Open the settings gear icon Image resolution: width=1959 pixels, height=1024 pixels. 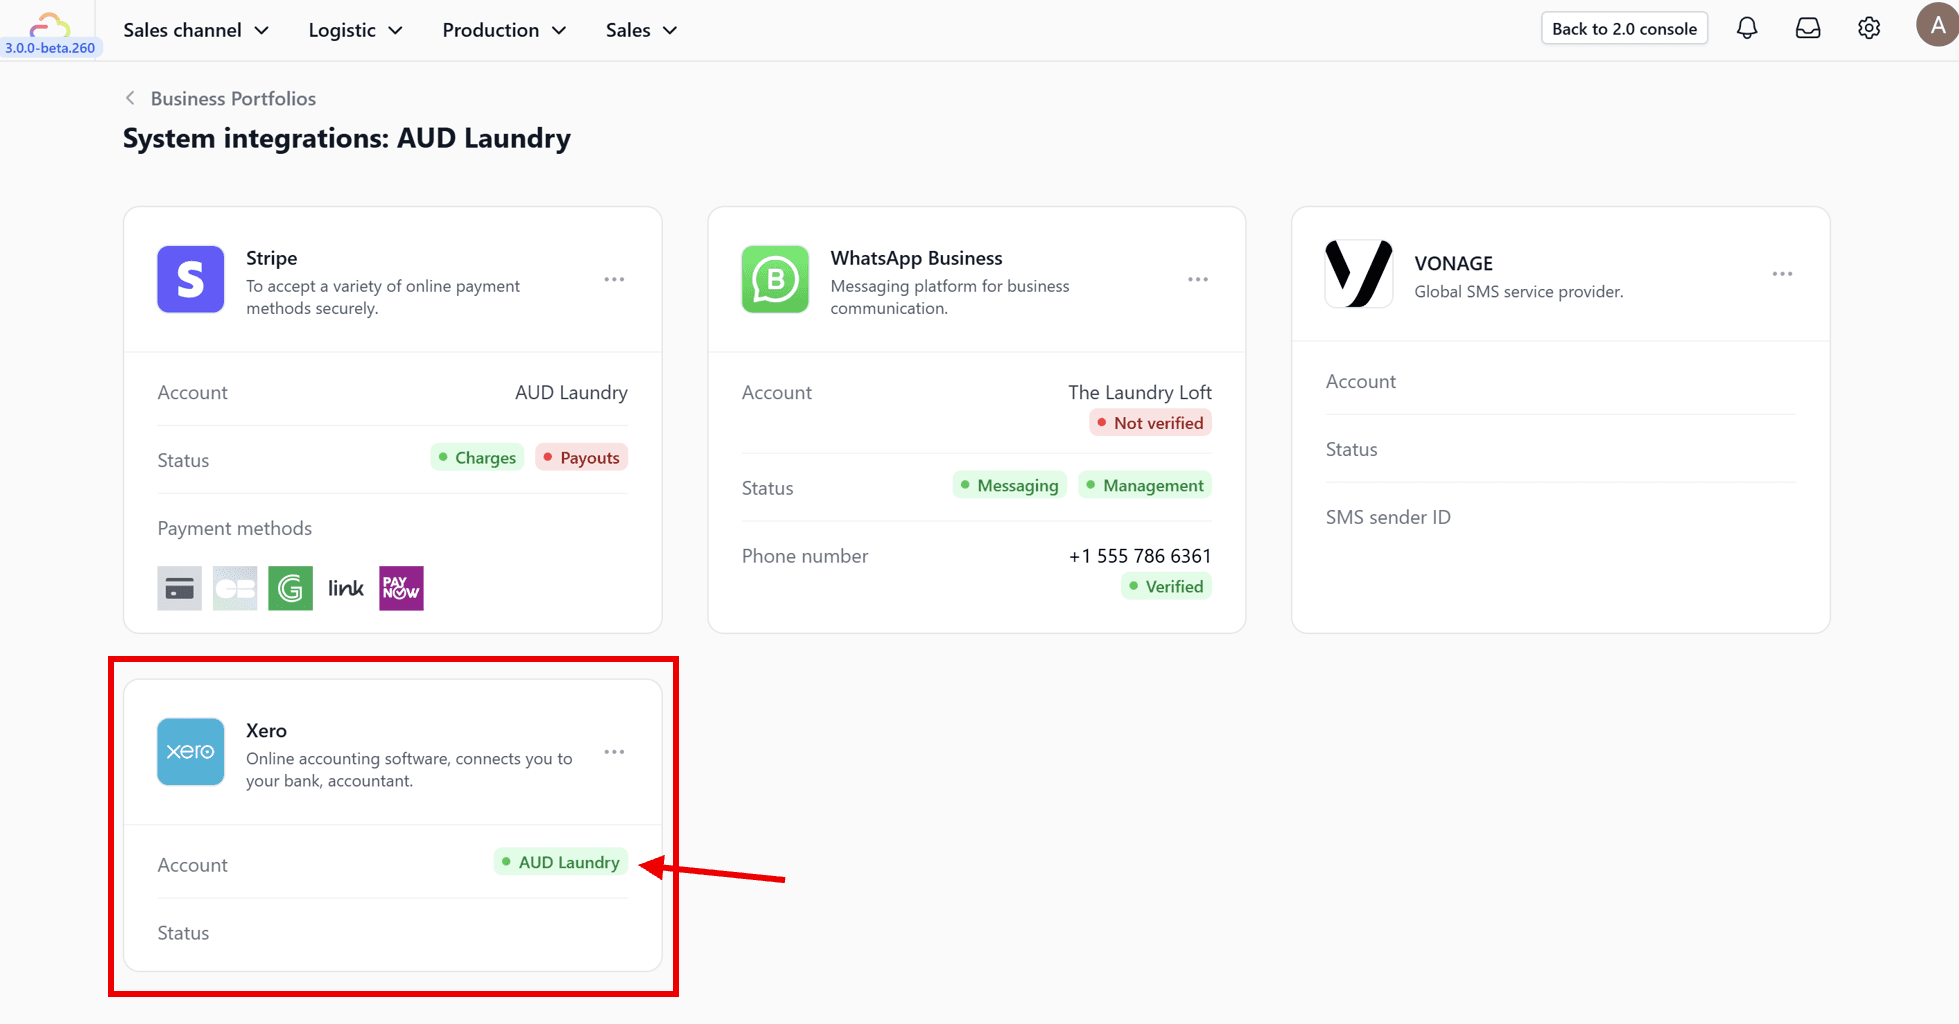tap(1868, 29)
